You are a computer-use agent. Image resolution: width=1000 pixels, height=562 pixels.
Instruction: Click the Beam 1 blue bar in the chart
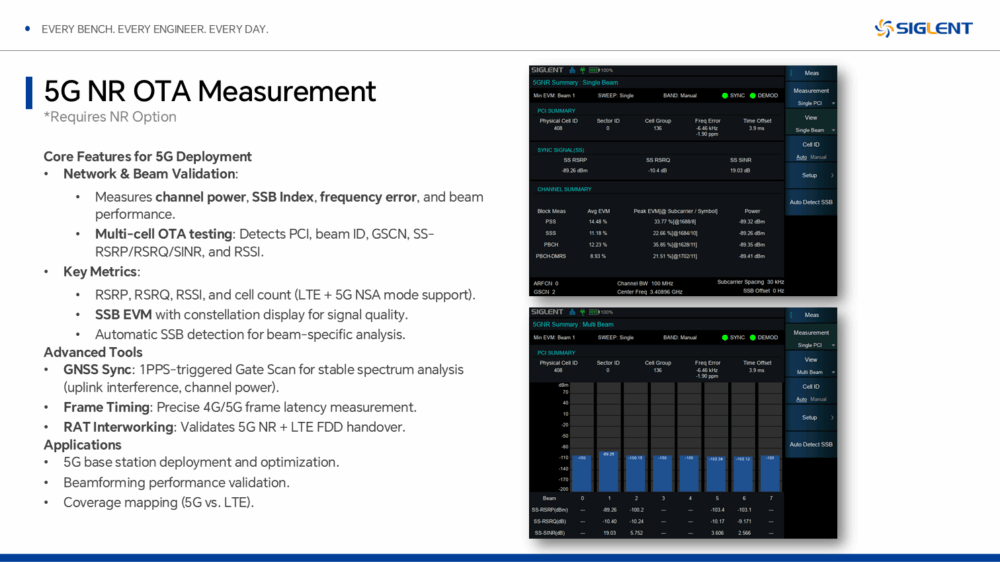point(608,470)
